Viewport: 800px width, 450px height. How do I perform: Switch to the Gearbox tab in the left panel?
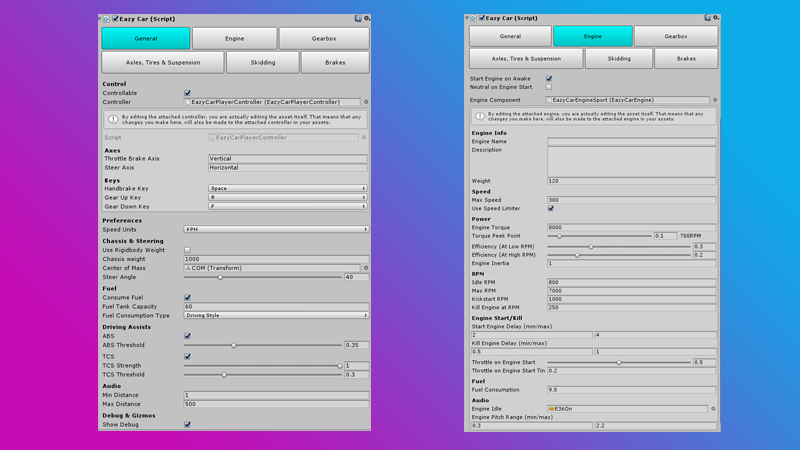(324, 38)
